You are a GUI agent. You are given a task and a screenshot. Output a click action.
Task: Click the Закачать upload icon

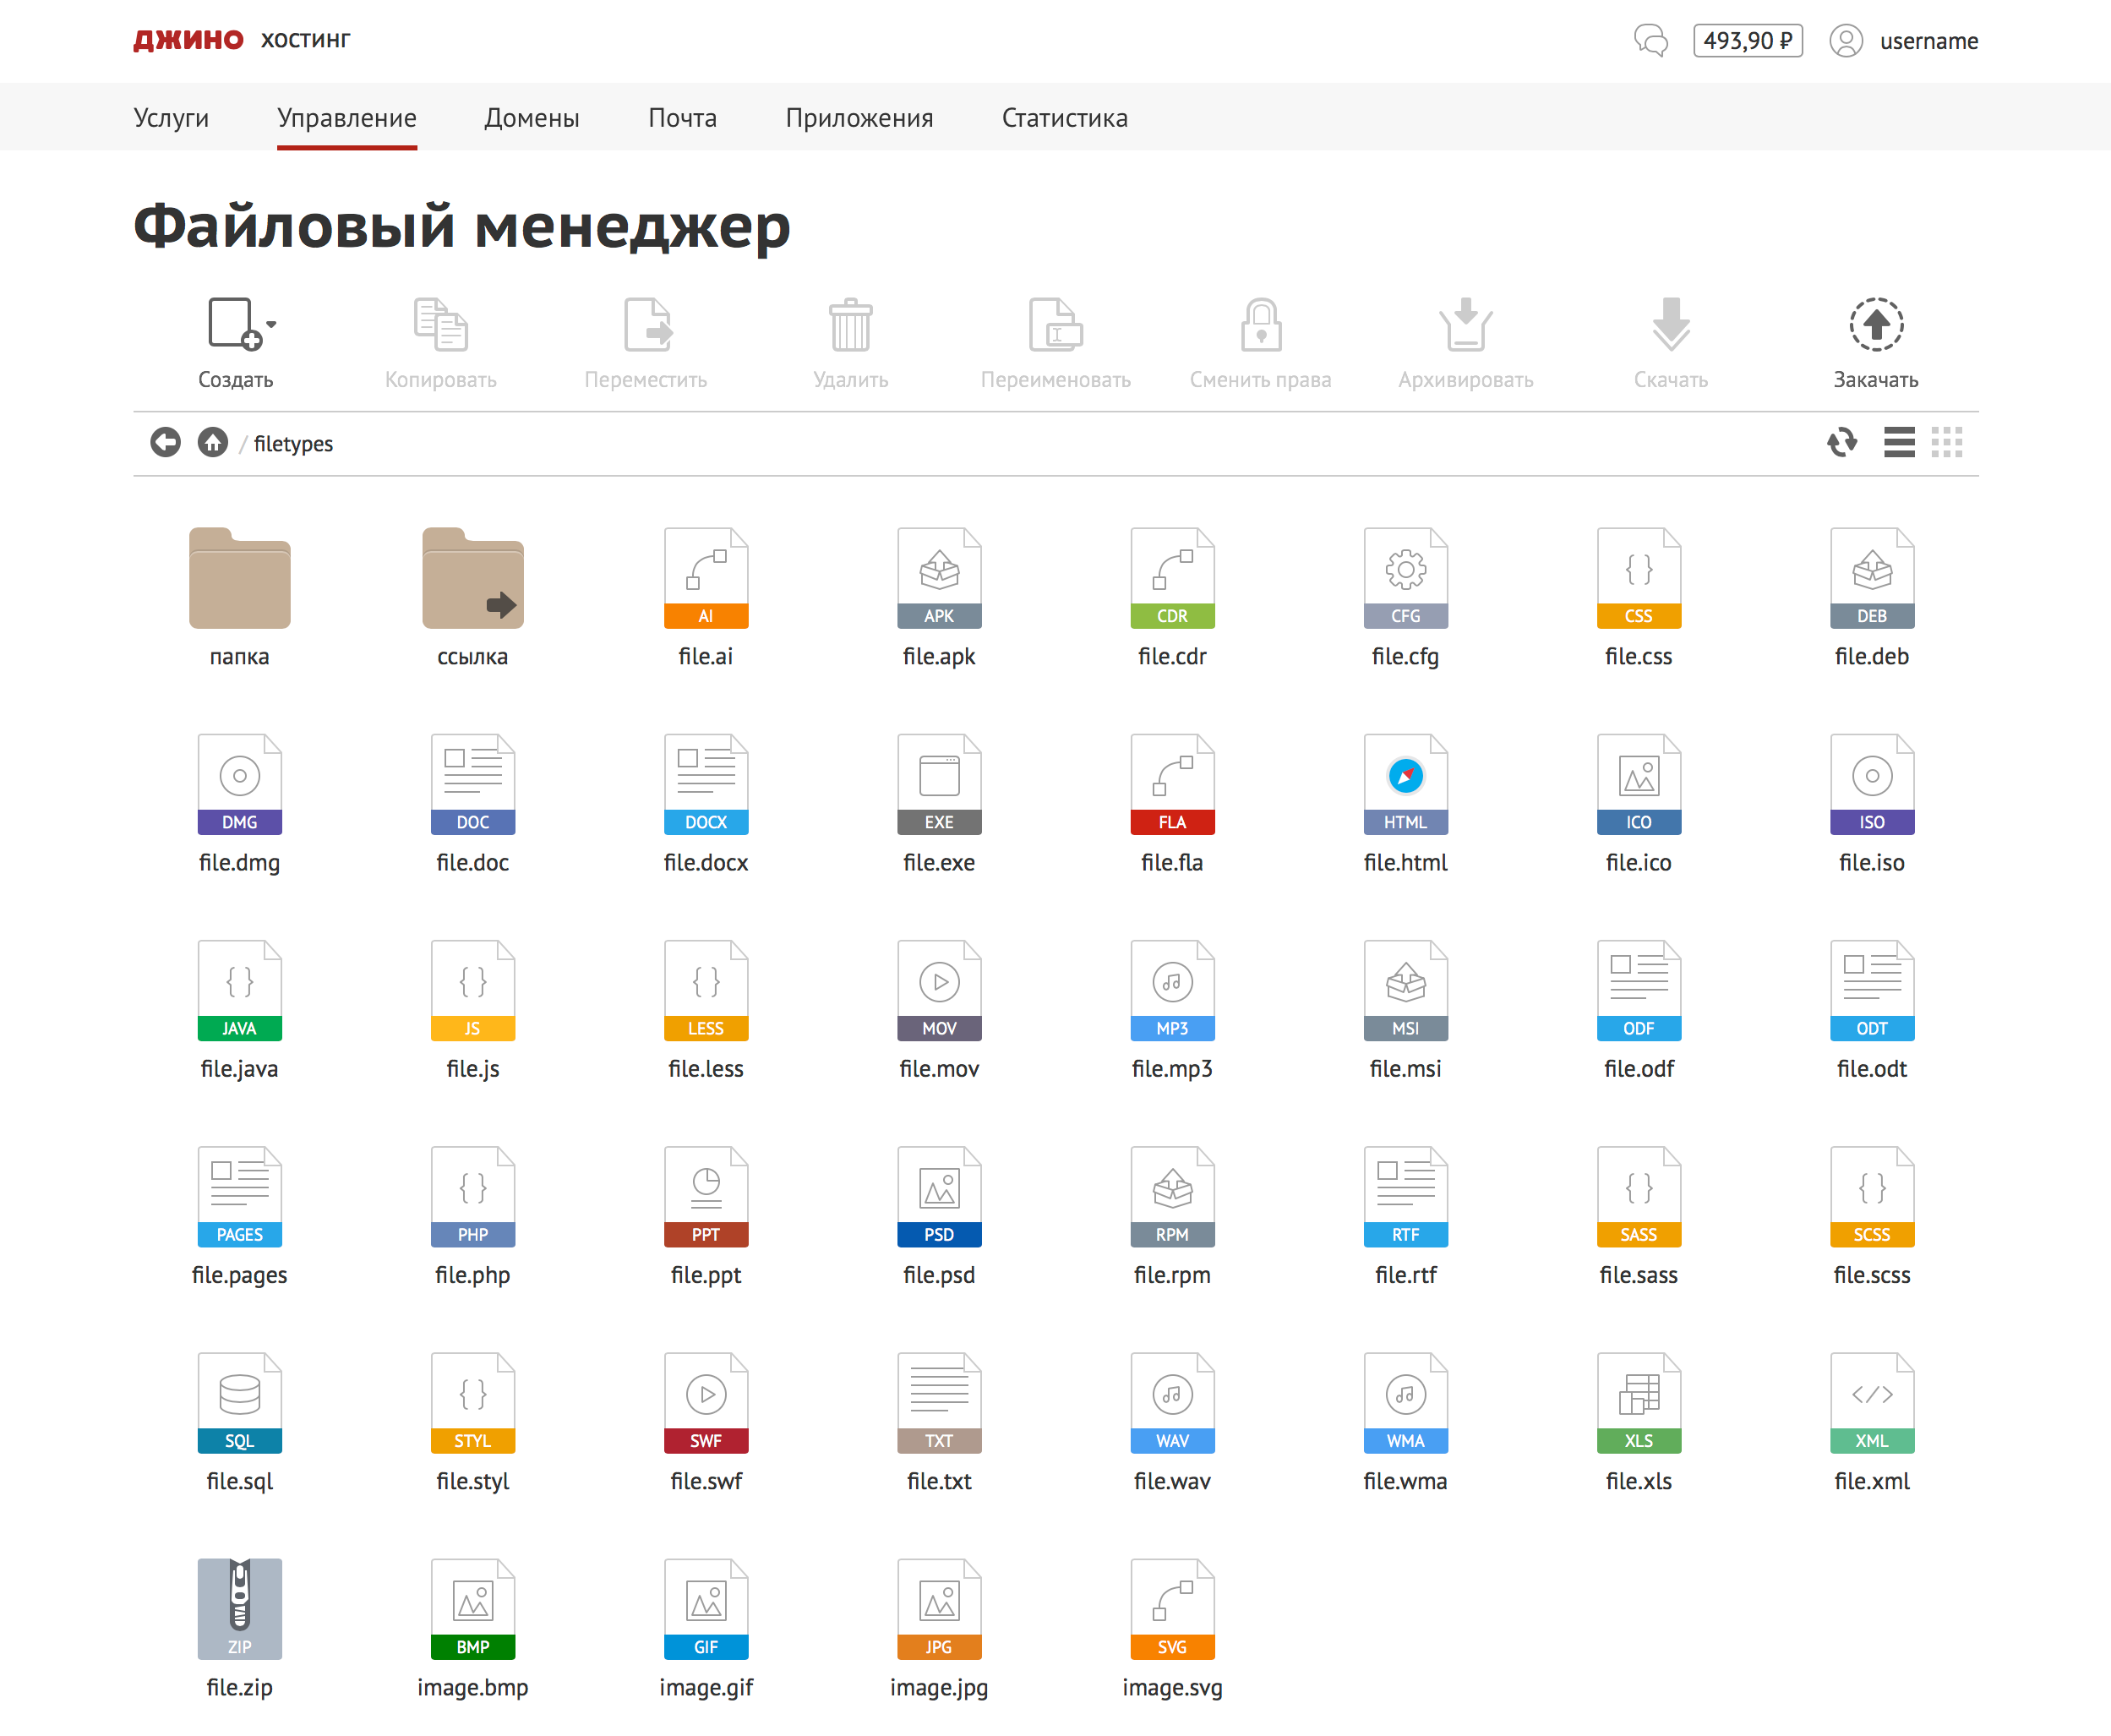tap(1875, 325)
